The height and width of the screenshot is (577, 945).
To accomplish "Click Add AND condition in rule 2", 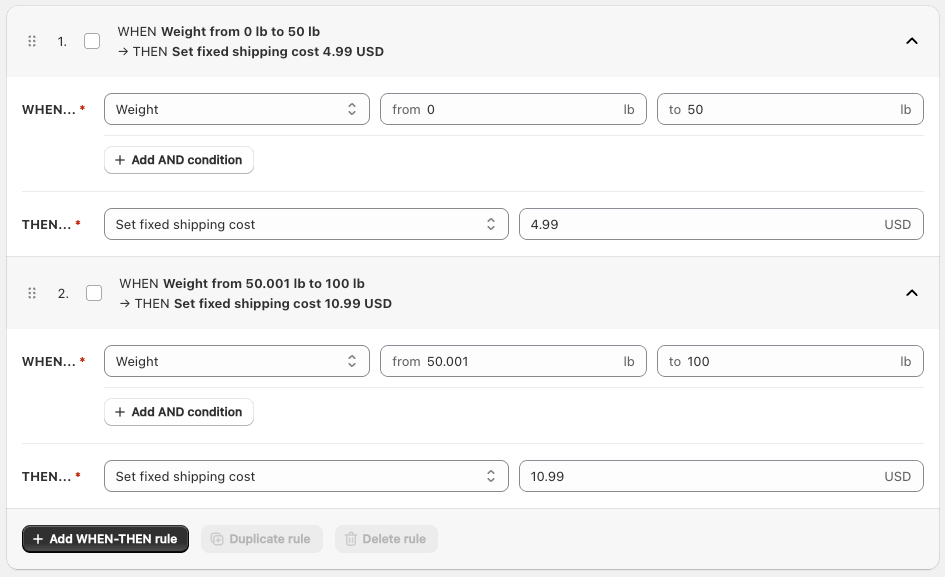I will [178, 412].
